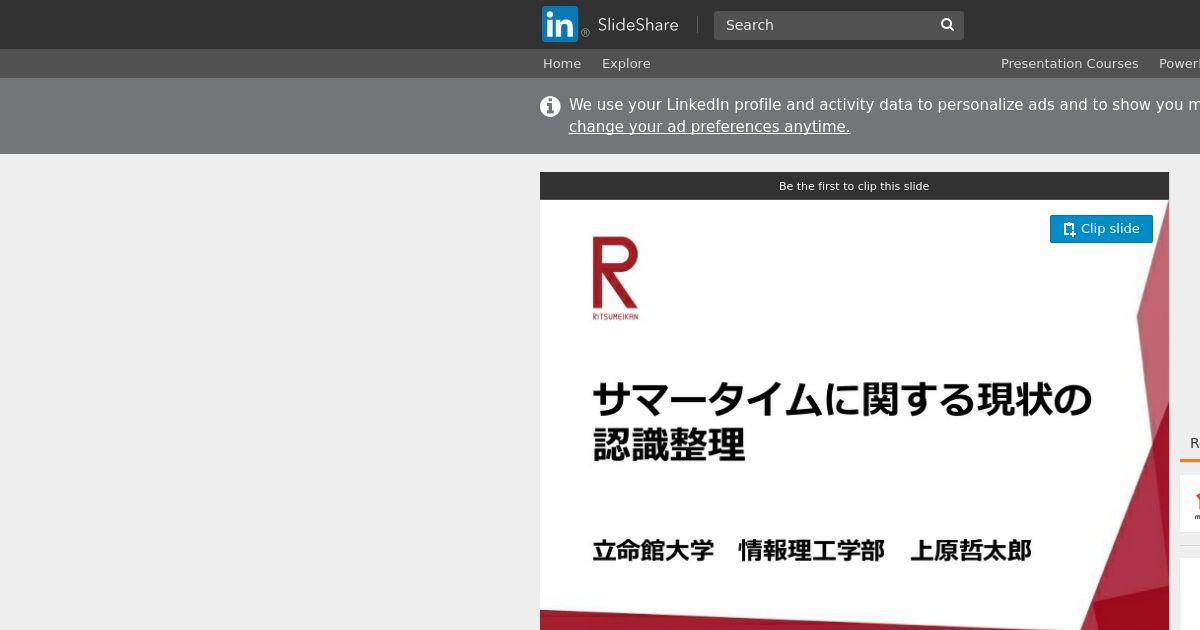1200x630 pixels.
Task: Click the slide title サマータイムに関する現状の
Action: (842, 400)
